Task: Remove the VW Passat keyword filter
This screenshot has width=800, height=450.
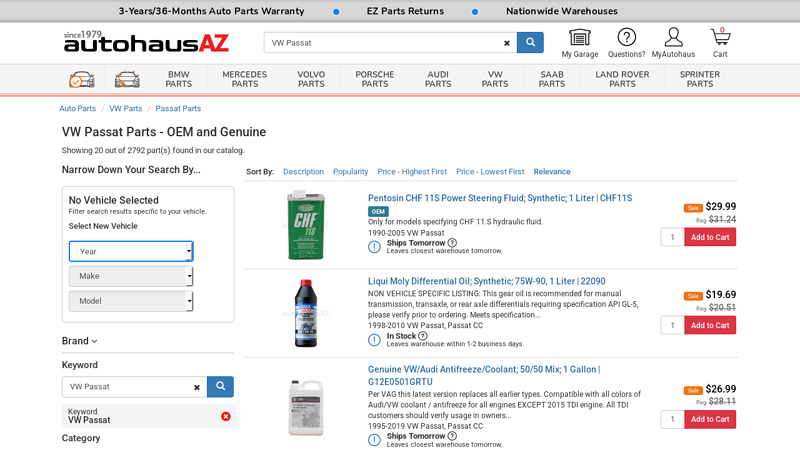Action: [x=225, y=416]
